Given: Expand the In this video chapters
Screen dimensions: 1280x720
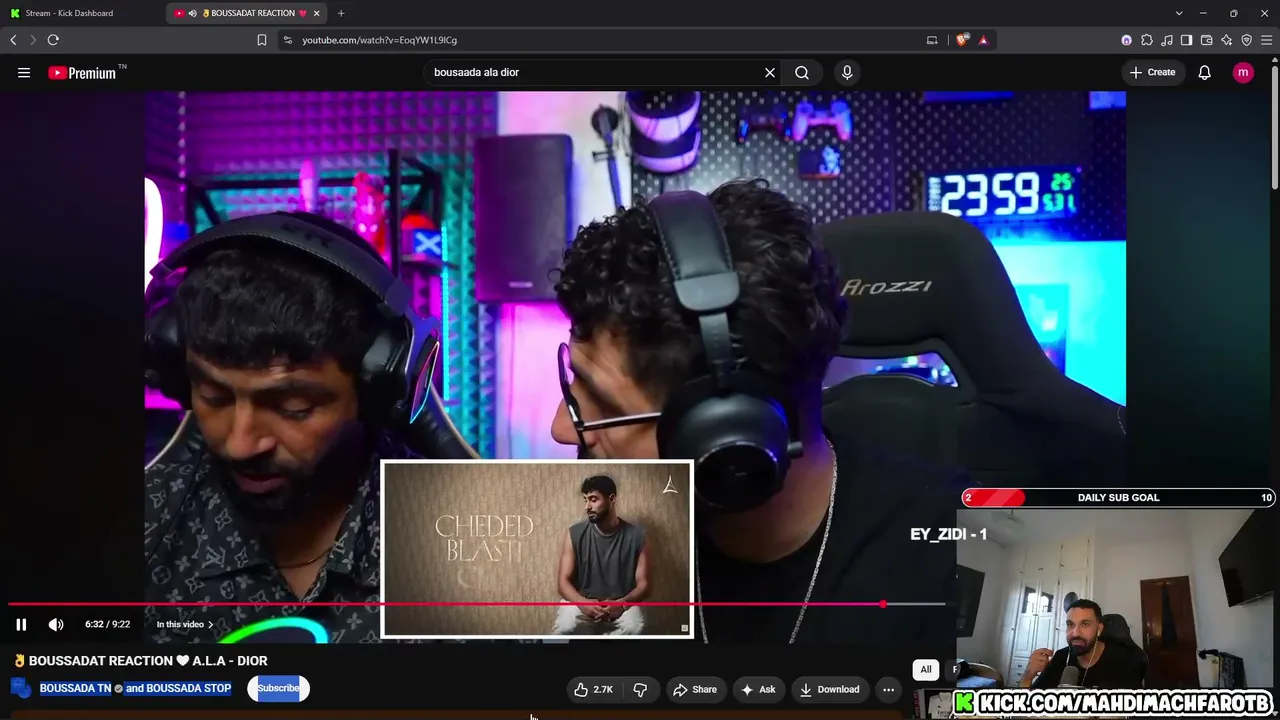Looking at the screenshot, I should (x=185, y=624).
